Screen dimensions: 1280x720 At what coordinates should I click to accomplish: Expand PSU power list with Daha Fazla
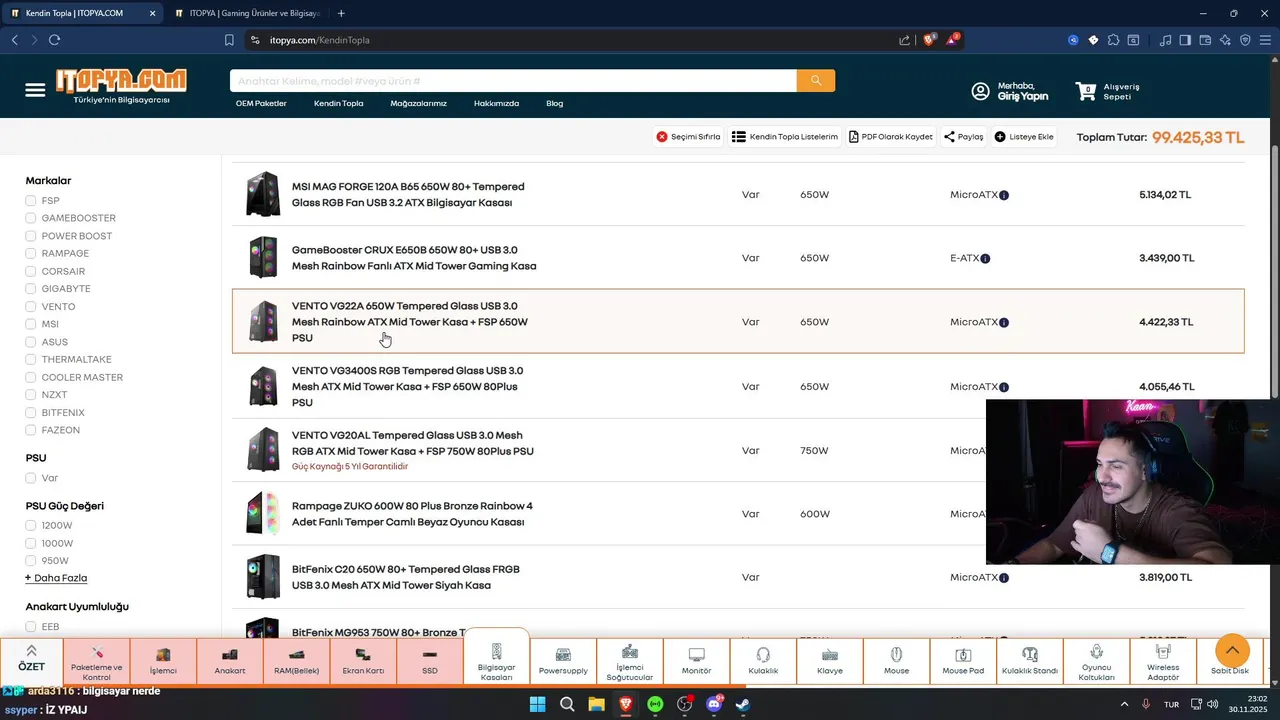click(56, 578)
